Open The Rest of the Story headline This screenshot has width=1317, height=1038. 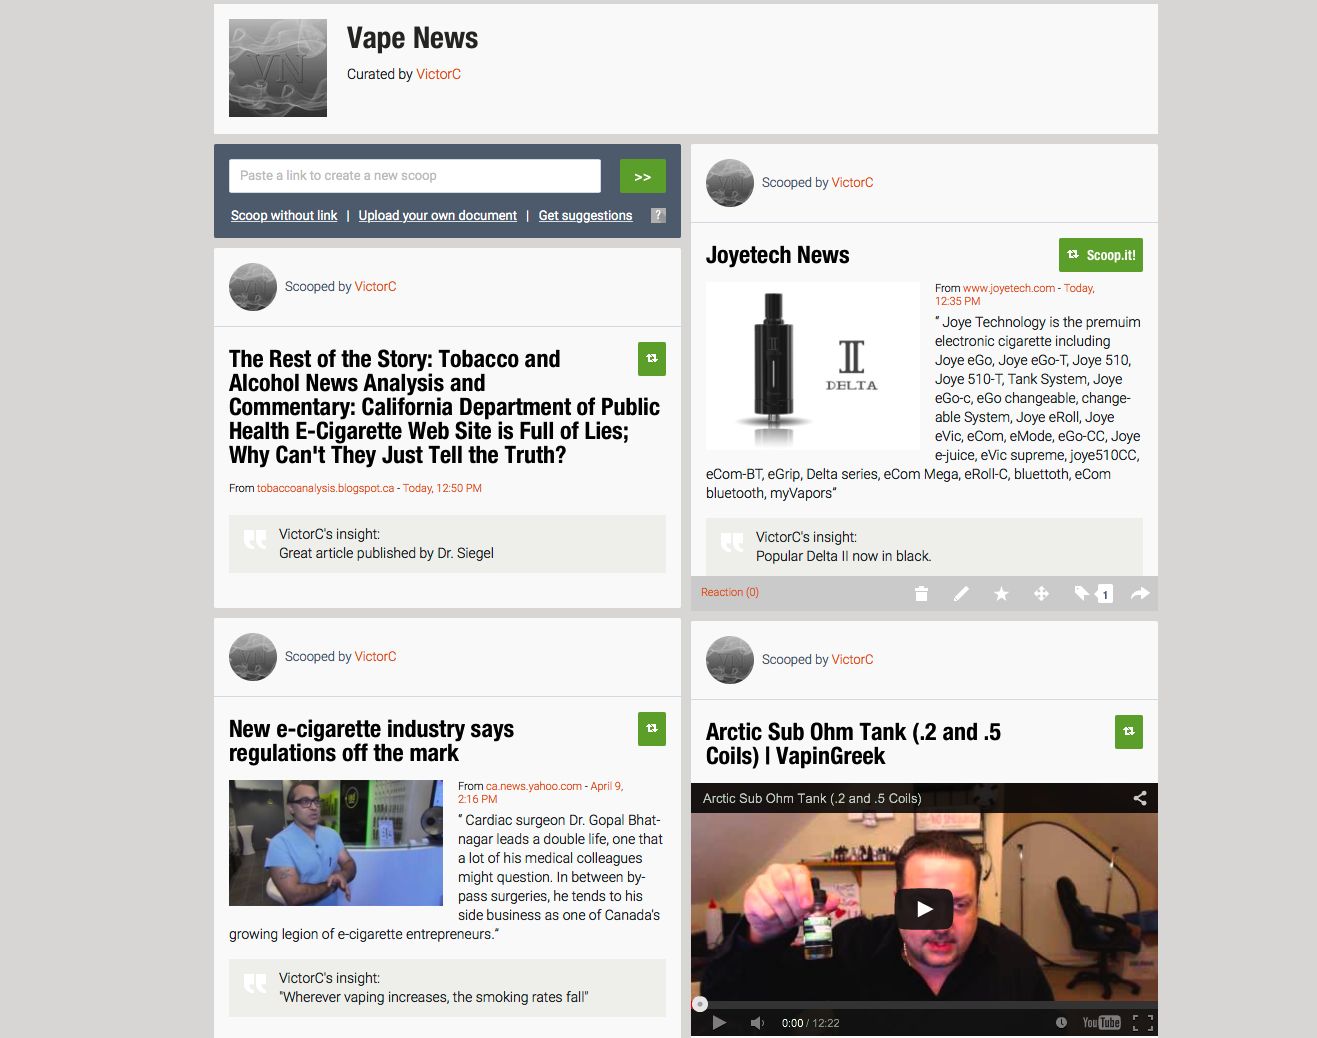click(x=444, y=407)
